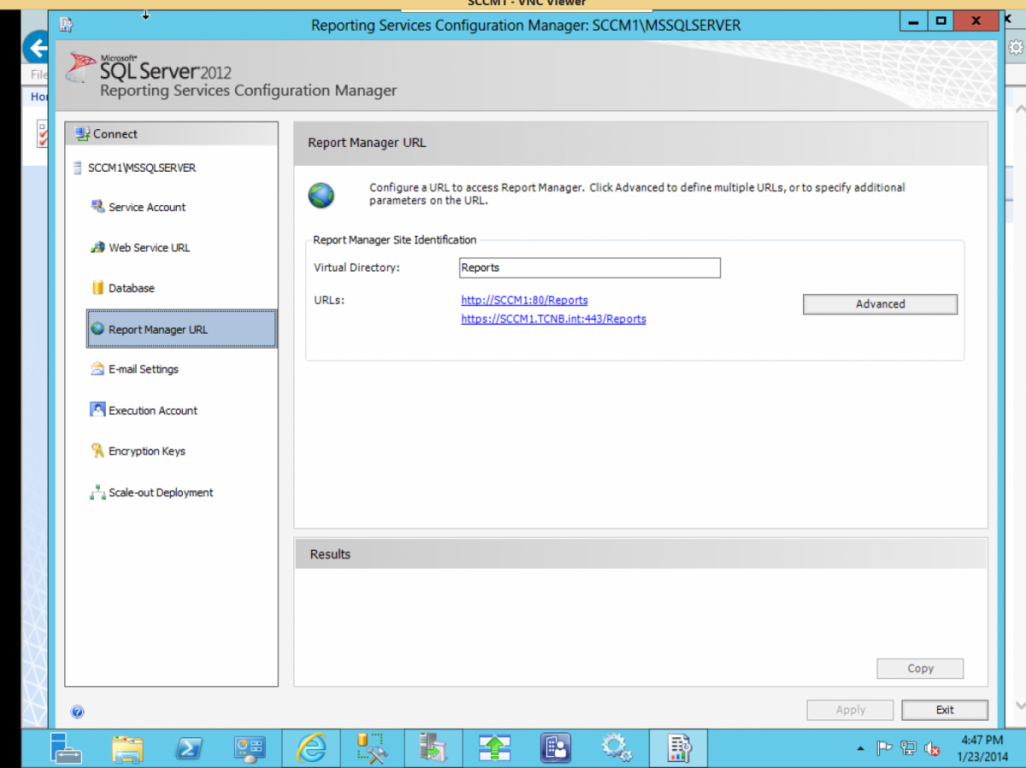This screenshot has height=768, width=1026.
Task: Open the Scale-out Deployment page
Action: click(x=160, y=493)
